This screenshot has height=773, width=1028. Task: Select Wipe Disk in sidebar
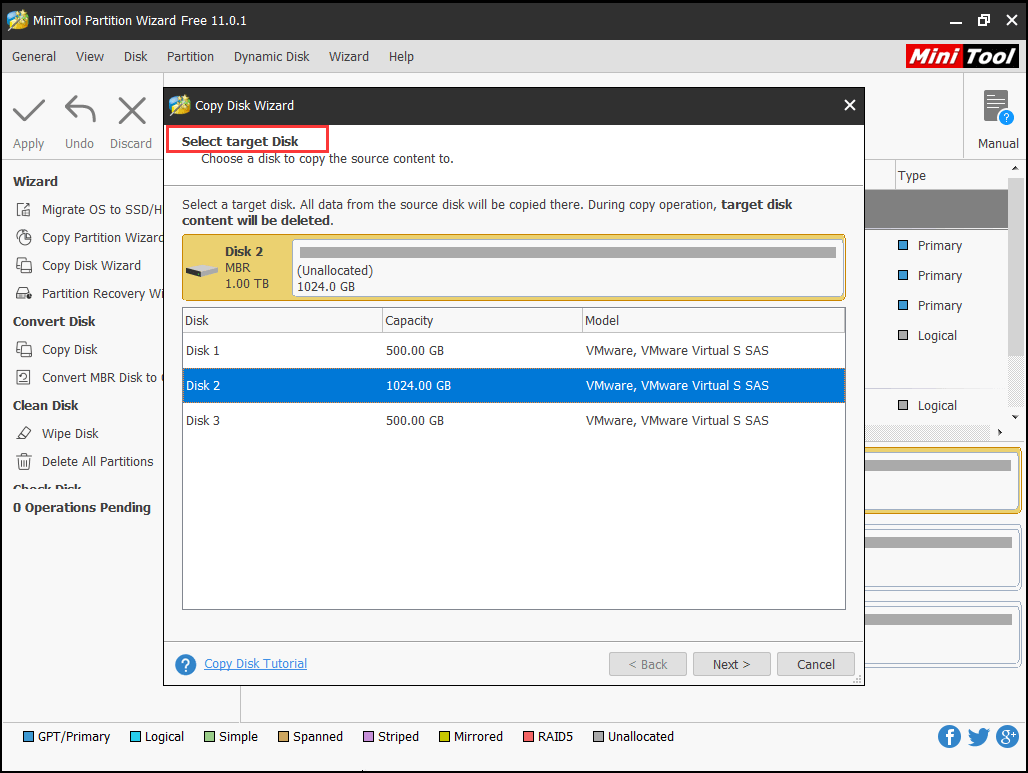coord(70,434)
